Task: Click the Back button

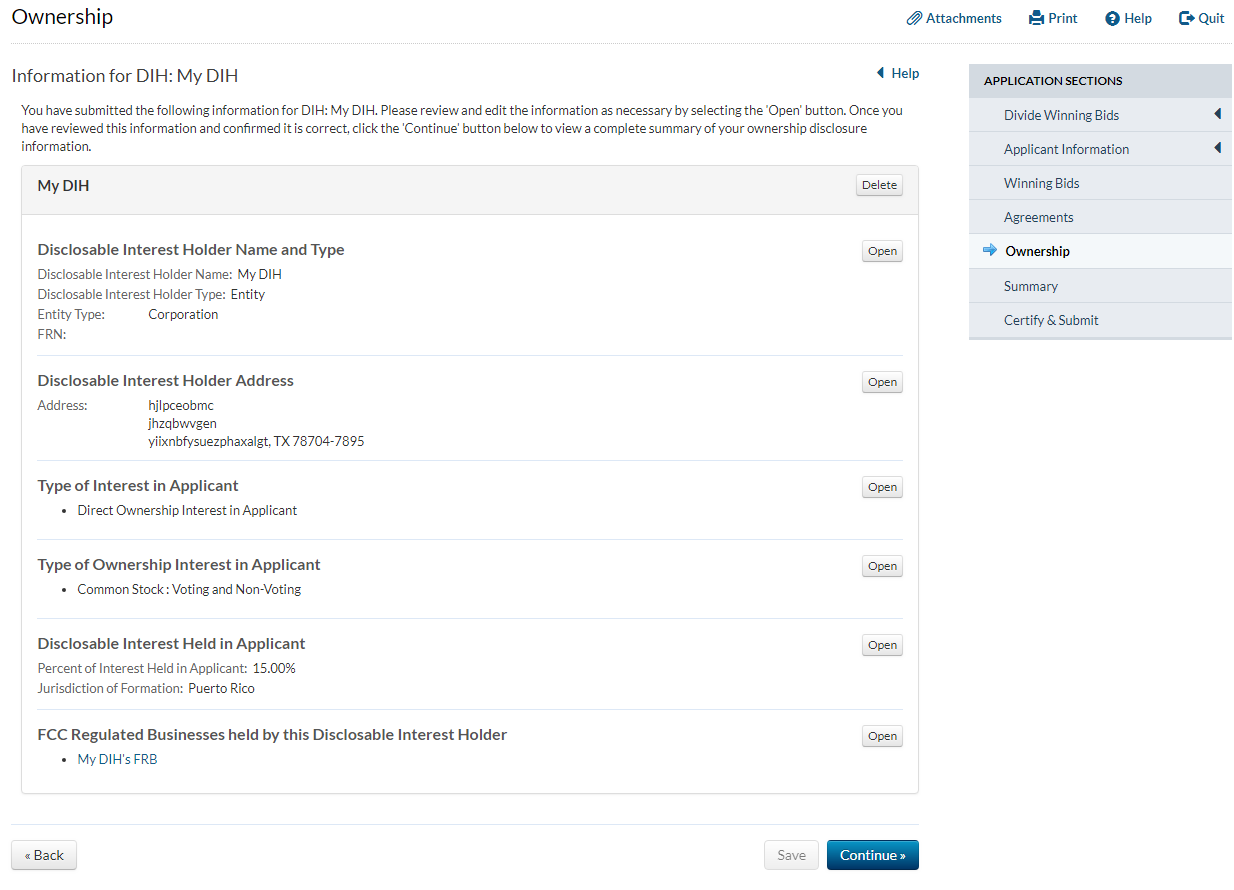Action: tap(44, 855)
